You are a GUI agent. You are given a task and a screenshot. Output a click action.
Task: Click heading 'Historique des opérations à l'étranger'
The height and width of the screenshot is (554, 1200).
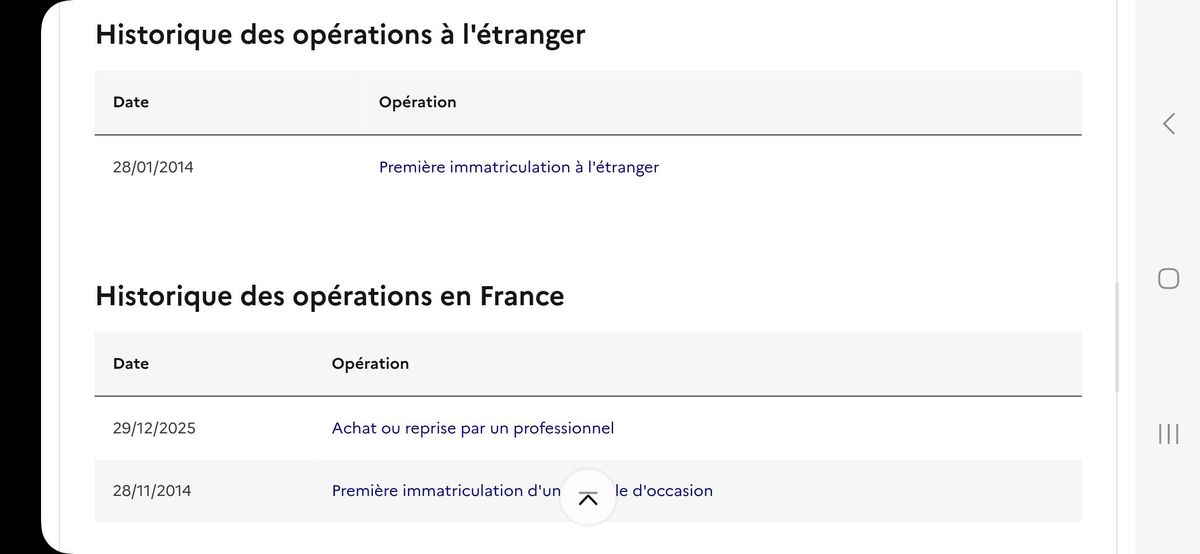tap(340, 34)
